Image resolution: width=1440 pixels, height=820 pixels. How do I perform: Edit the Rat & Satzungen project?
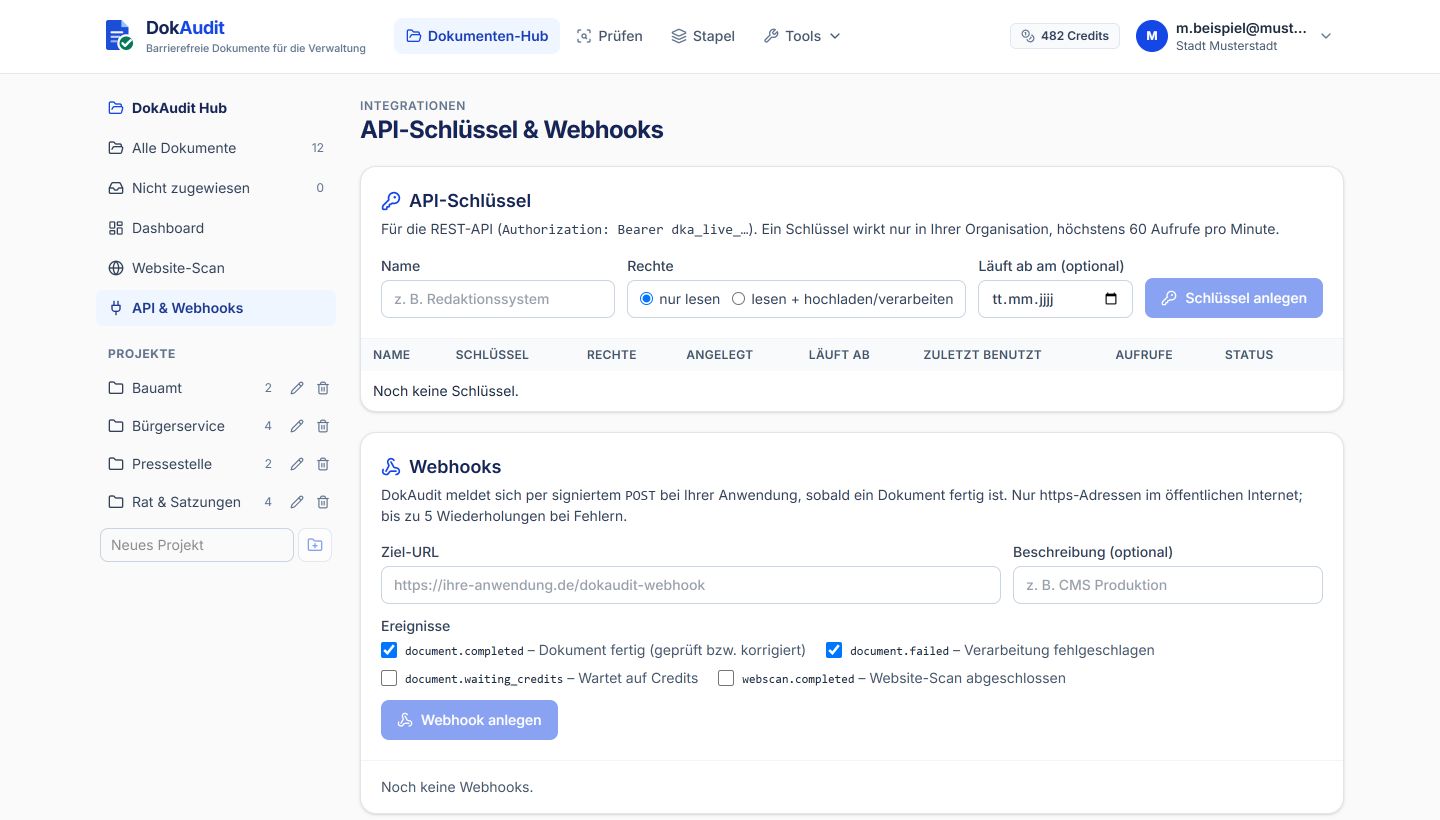click(x=297, y=502)
